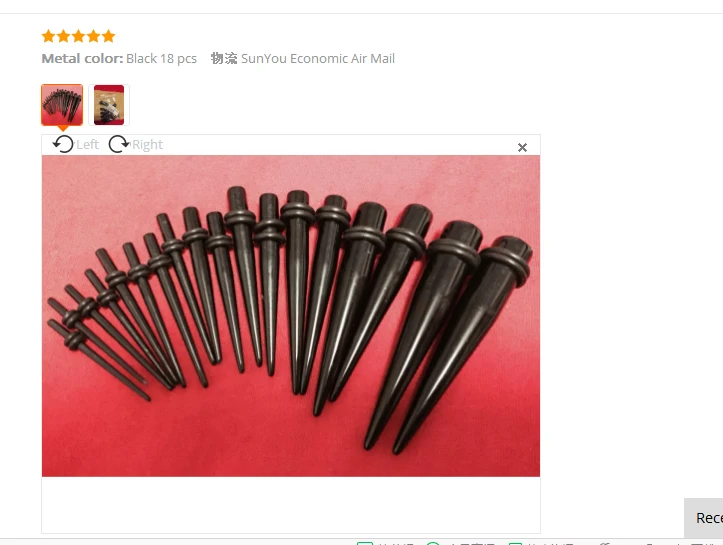Click the 物流 logistics label

click(224, 59)
